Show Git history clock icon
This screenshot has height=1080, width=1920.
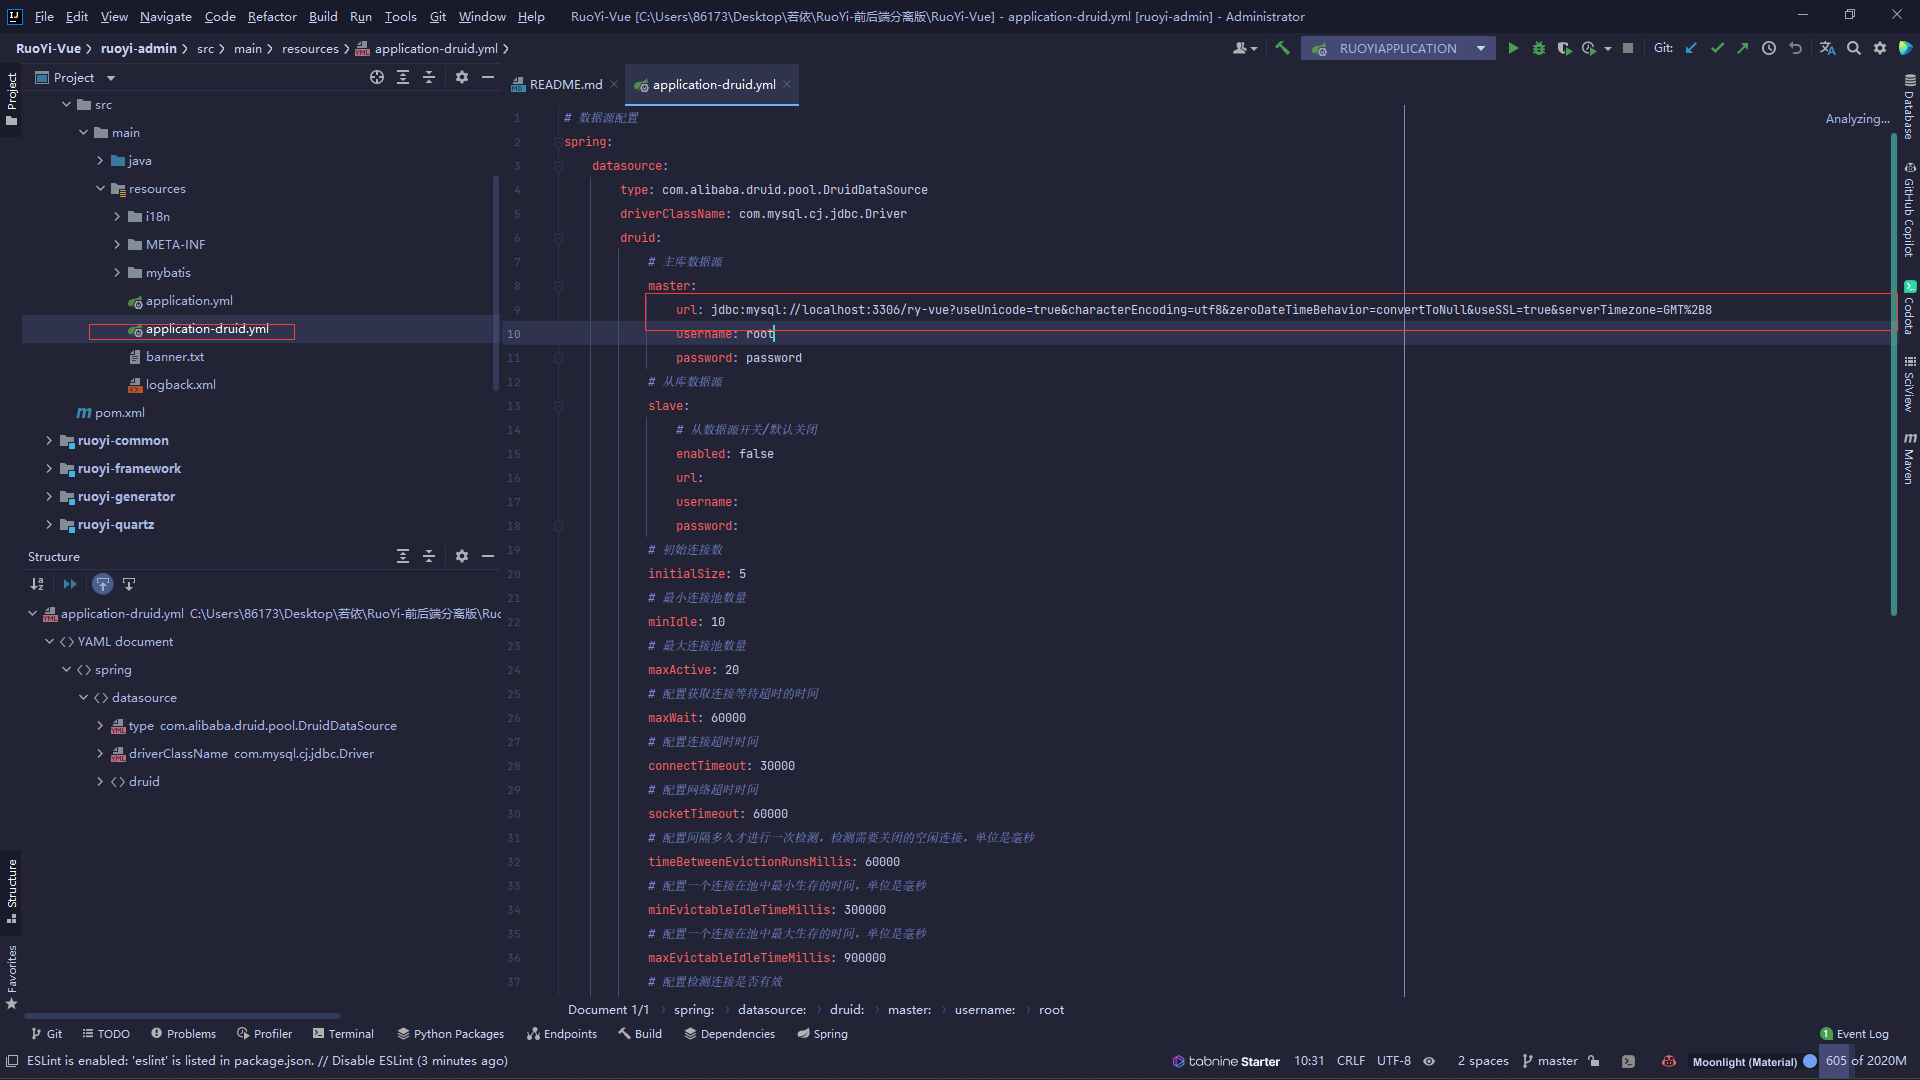pyautogui.click(x=1769, y=48)
